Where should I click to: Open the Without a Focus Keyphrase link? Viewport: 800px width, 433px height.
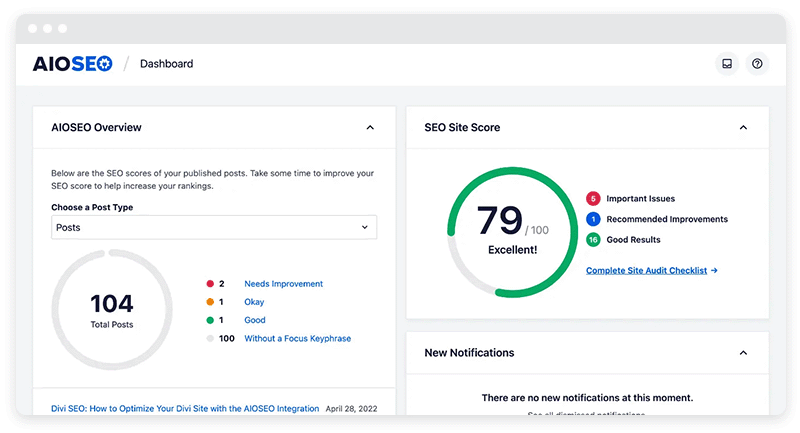pos(297,338)
